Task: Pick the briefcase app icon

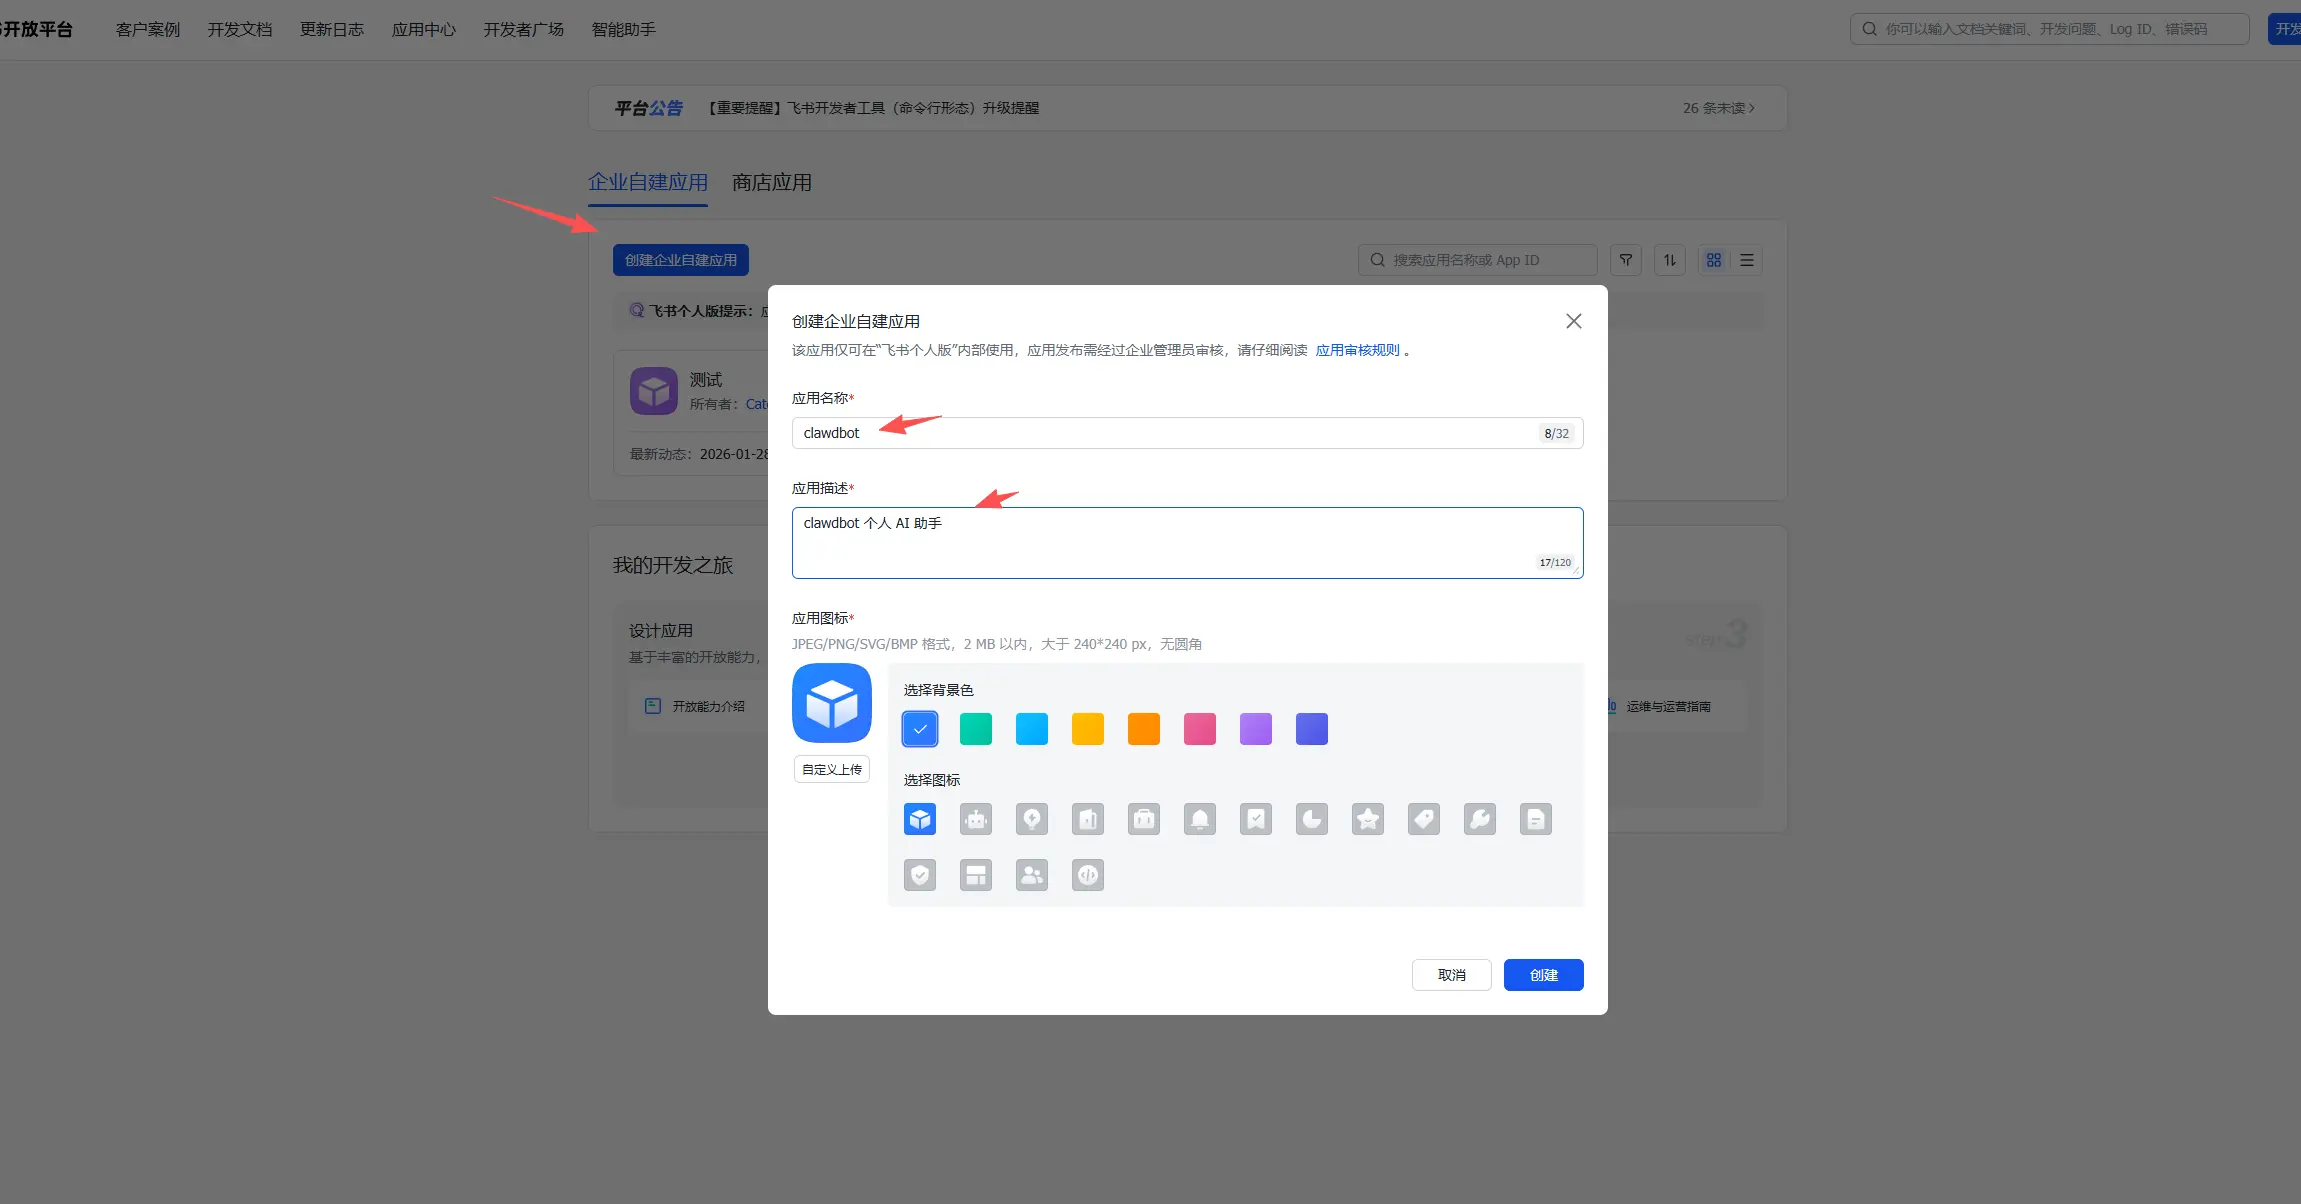Action: coord(1144,820)
